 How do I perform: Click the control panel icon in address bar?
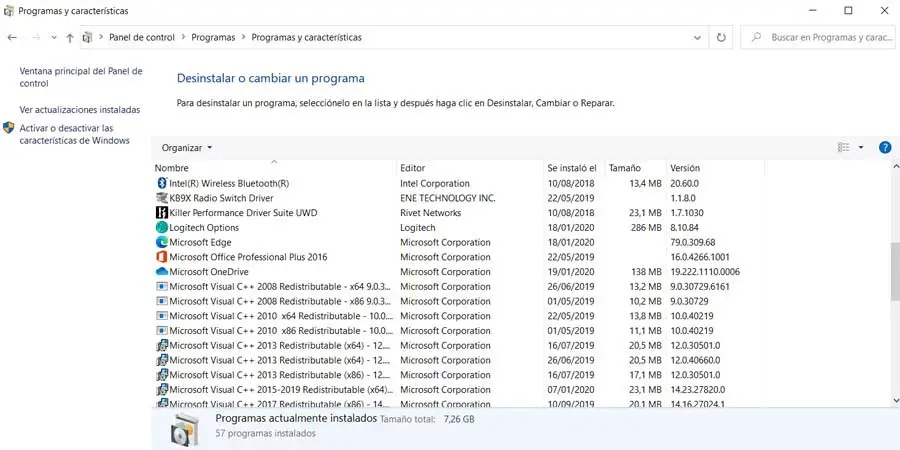(87, 37)
